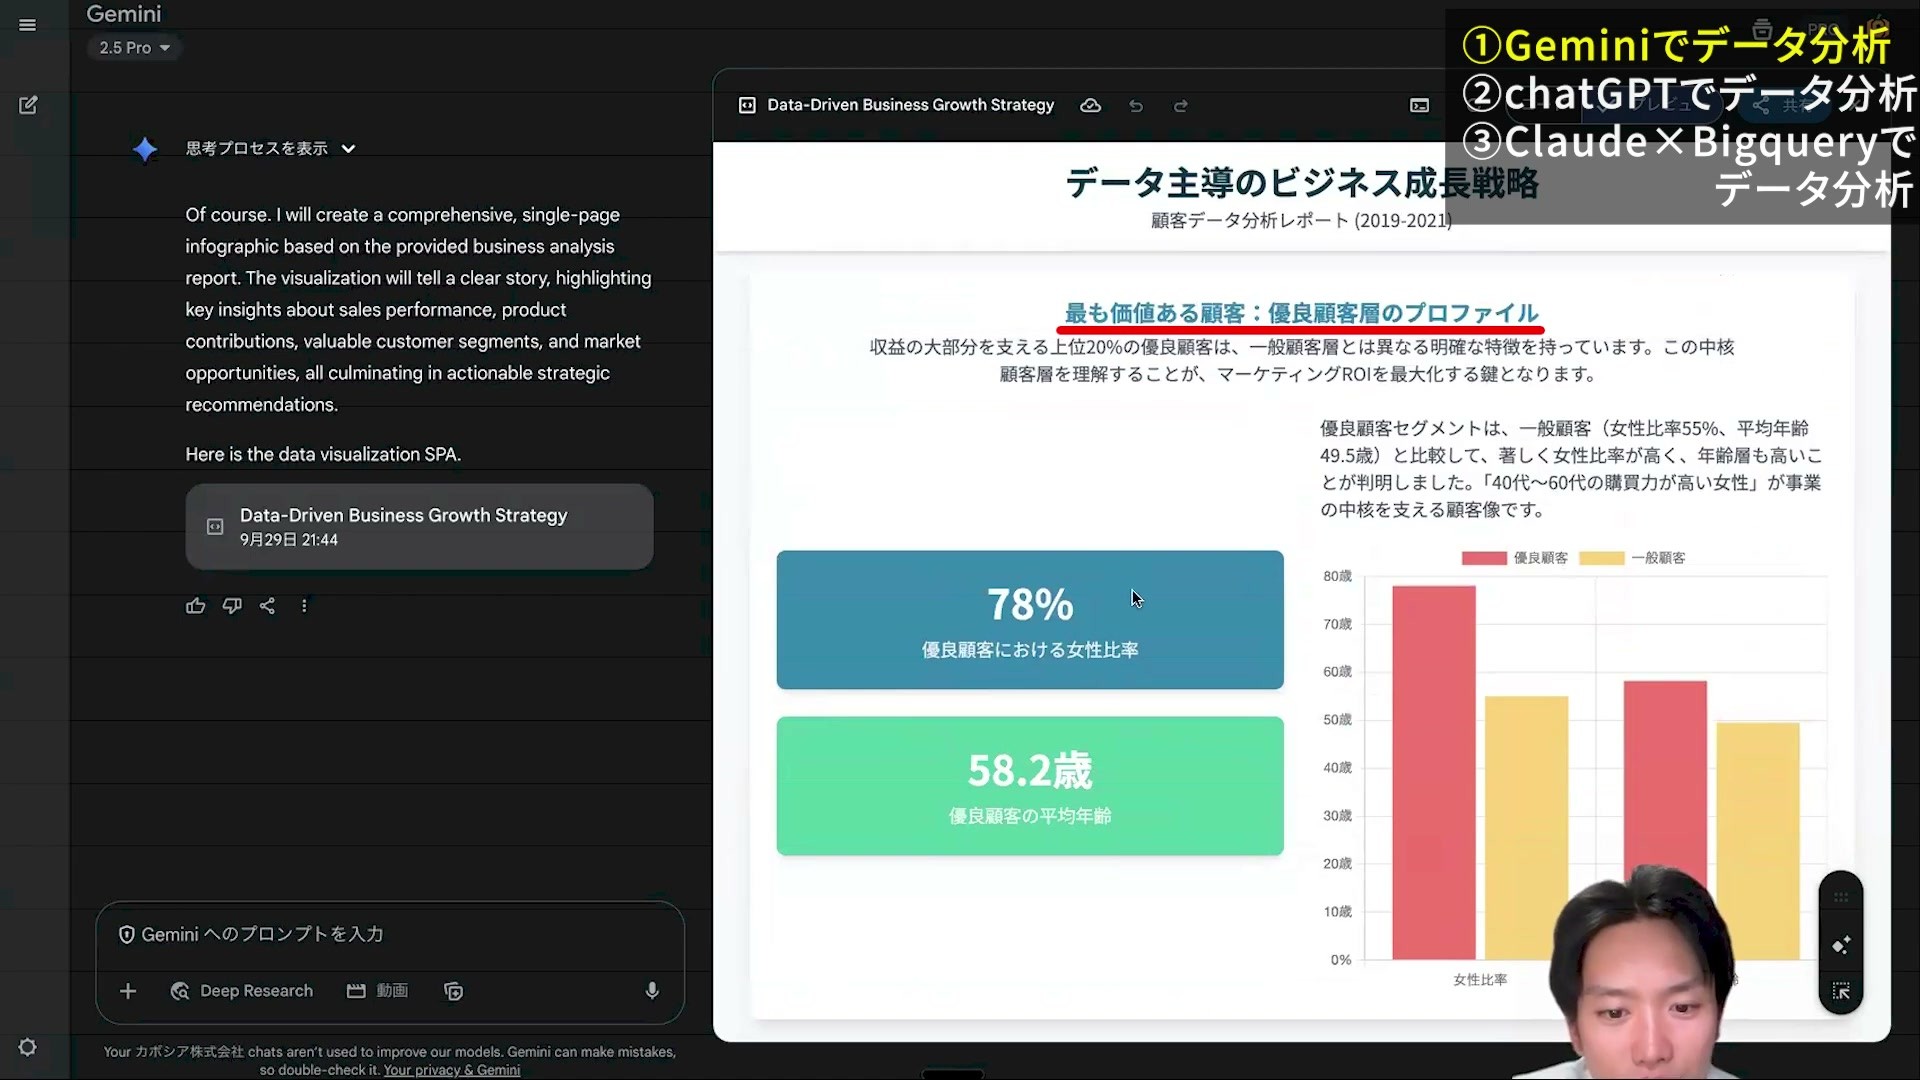
Task: Click the cloud save icon in canvas header
Action: coord(1091,106)
